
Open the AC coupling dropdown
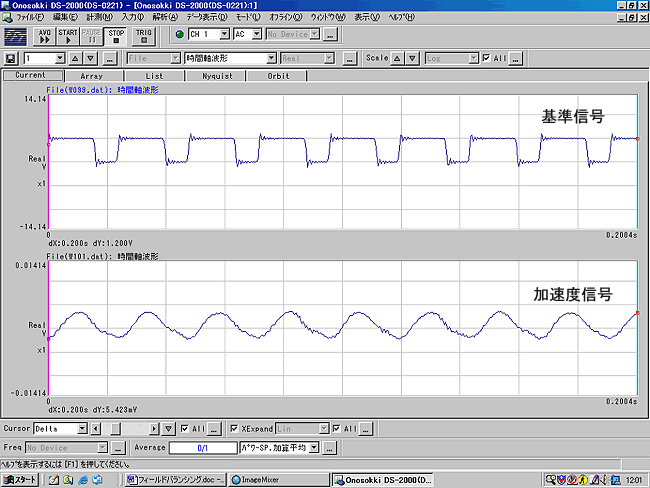coord(257,34)
